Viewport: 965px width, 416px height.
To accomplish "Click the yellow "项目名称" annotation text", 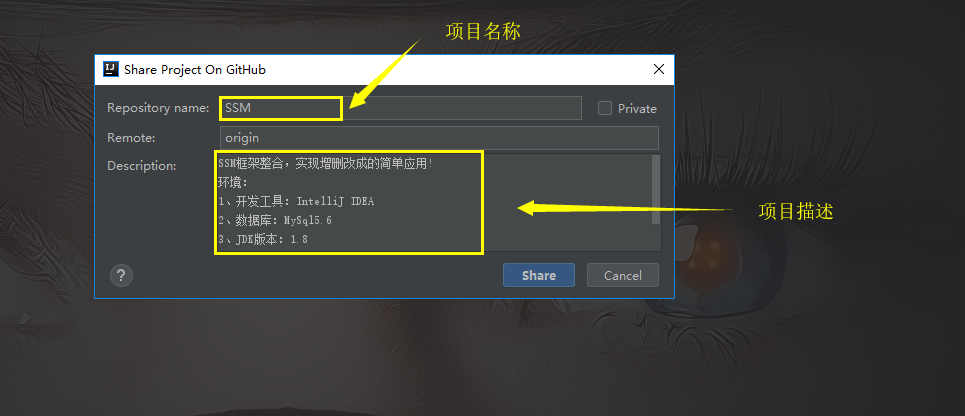I will point(483,31).
